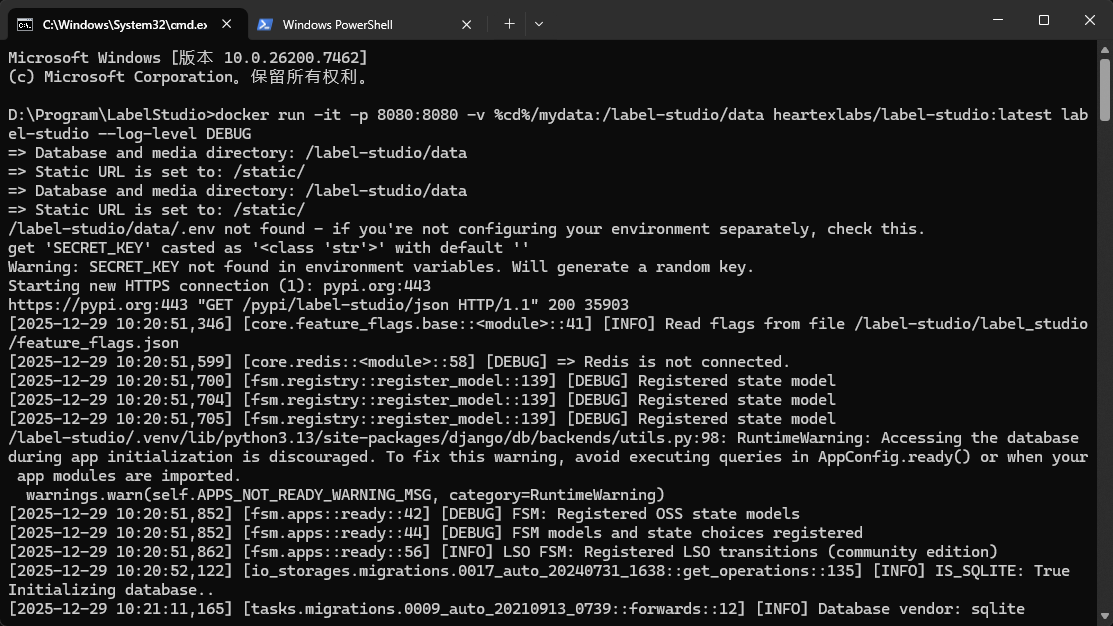Image resolution: width=1113 pixels, height=626 pixels.
Task: Close the Windows PowerShell tab
Action: point(467,24)
